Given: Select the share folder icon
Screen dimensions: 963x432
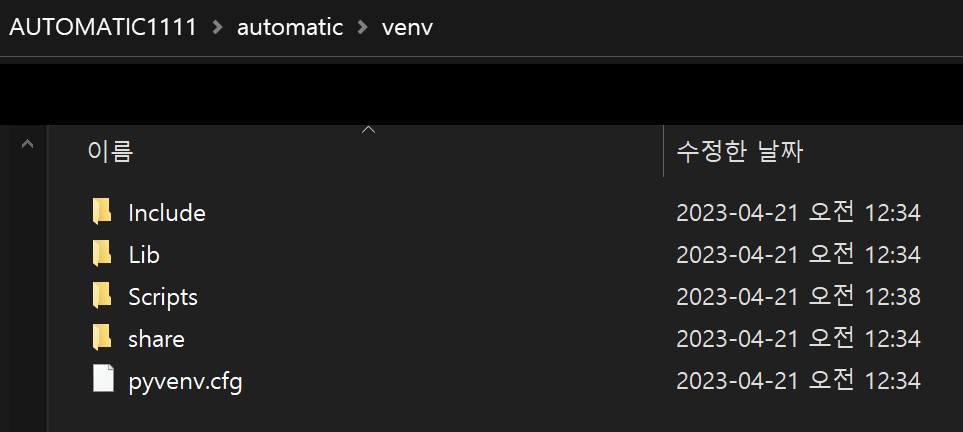Looking at the screenshot, I should tap(102, 338).
